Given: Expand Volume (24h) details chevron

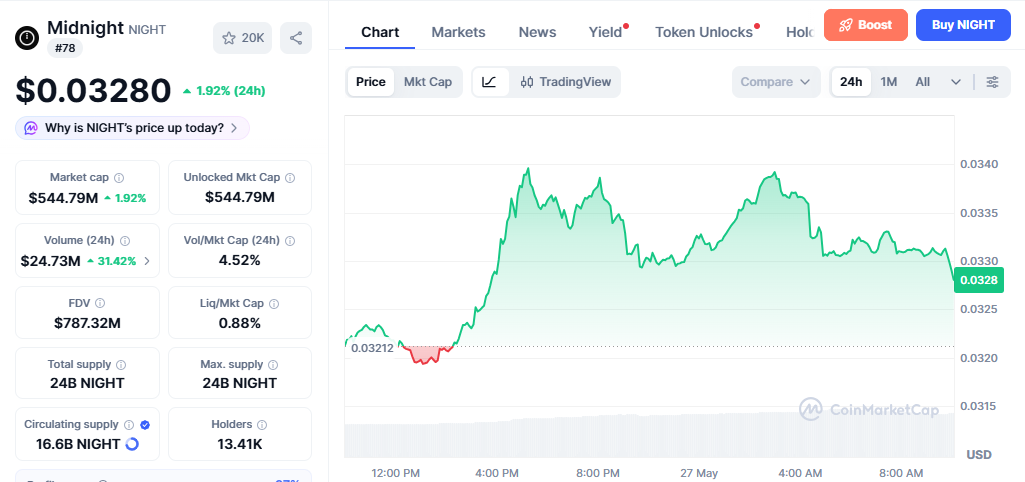Looking at the screenshot, I should click(x=146, y=261).
